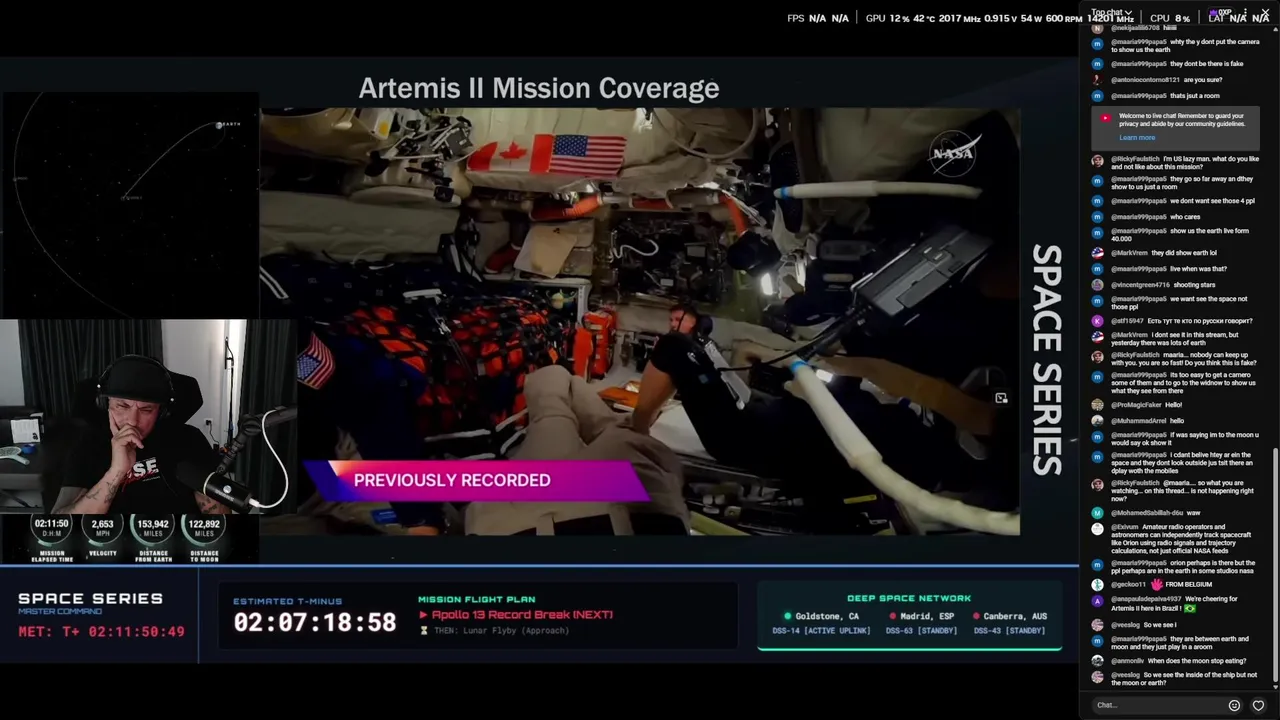Click @MohamedSabillah-d6u avatar
Image resolution: width=1280 pixels, height=720 pixels.
pyautogui.click(x=1097, y=513)
